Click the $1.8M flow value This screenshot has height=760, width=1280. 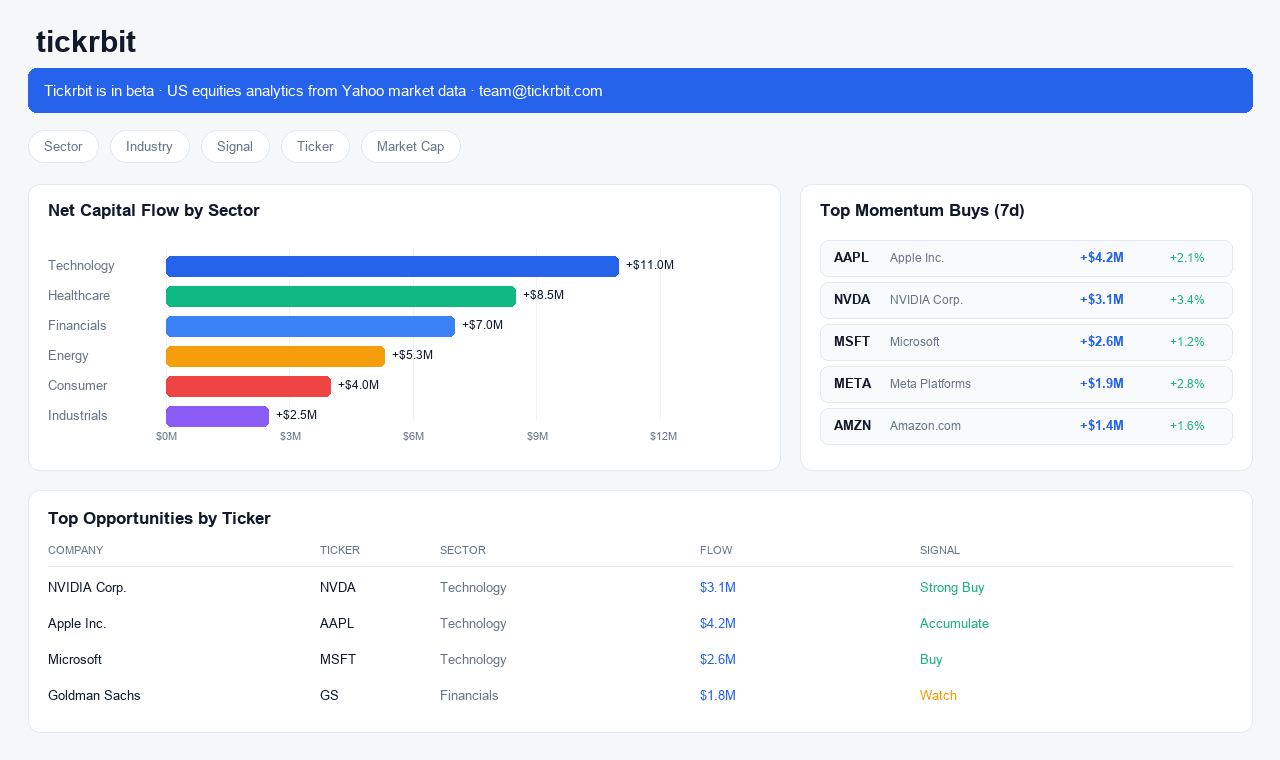point(718,696)
